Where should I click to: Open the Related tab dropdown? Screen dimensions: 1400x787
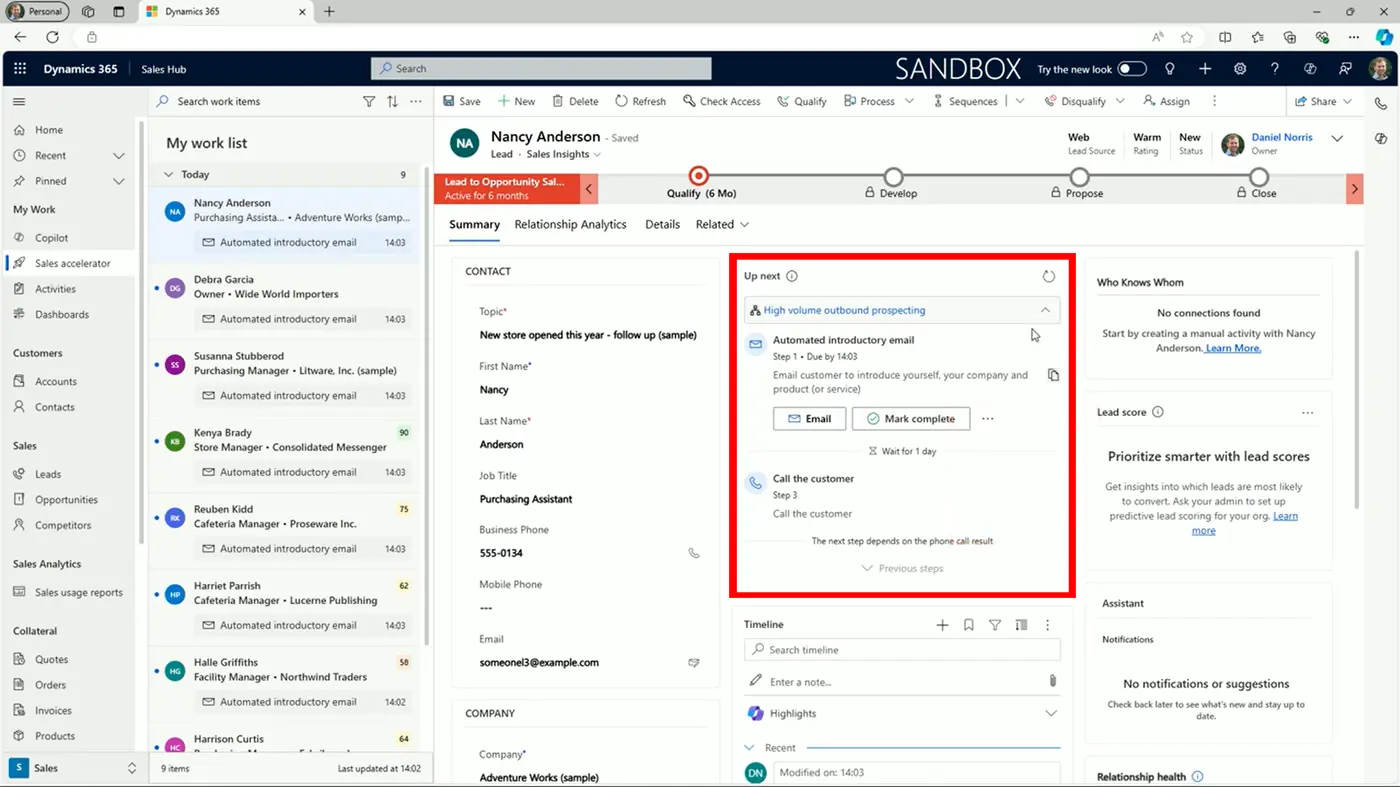click(x=742, y=224)
